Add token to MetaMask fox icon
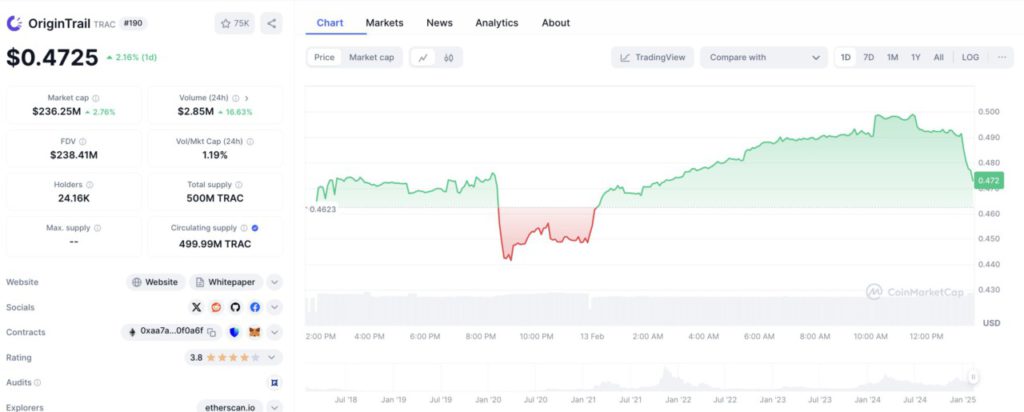This screenshot has width=1024, height=412. coord(255,332)
